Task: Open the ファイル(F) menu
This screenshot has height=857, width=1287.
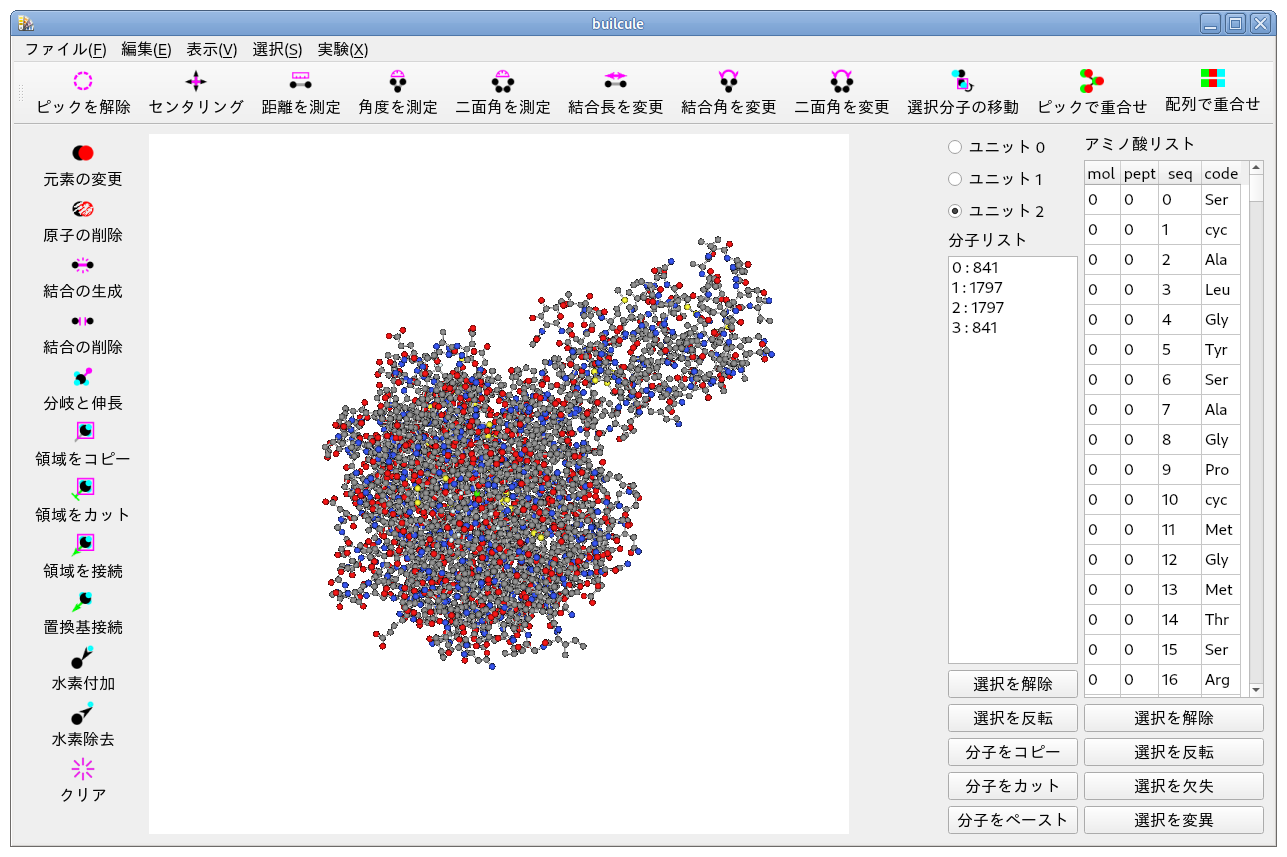Action: 65,49
